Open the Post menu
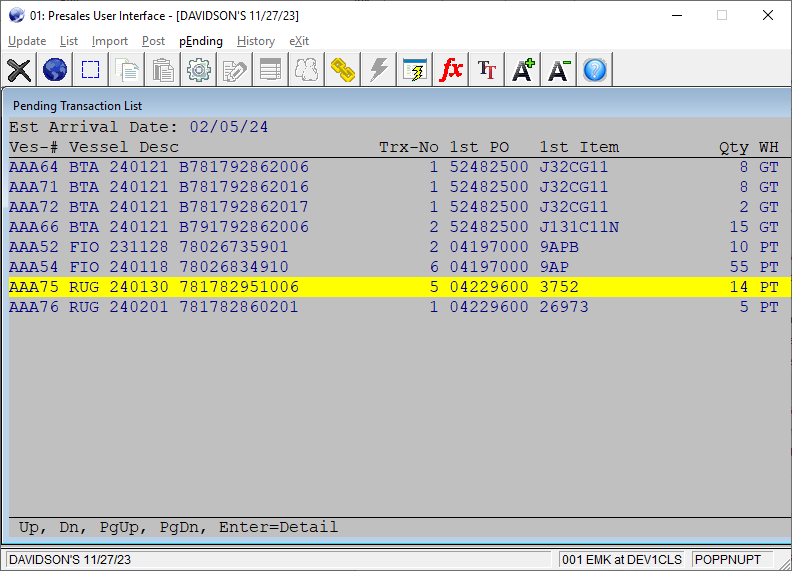Image resolution: width=792 pixels, height=571 pixels. point(153,41)
